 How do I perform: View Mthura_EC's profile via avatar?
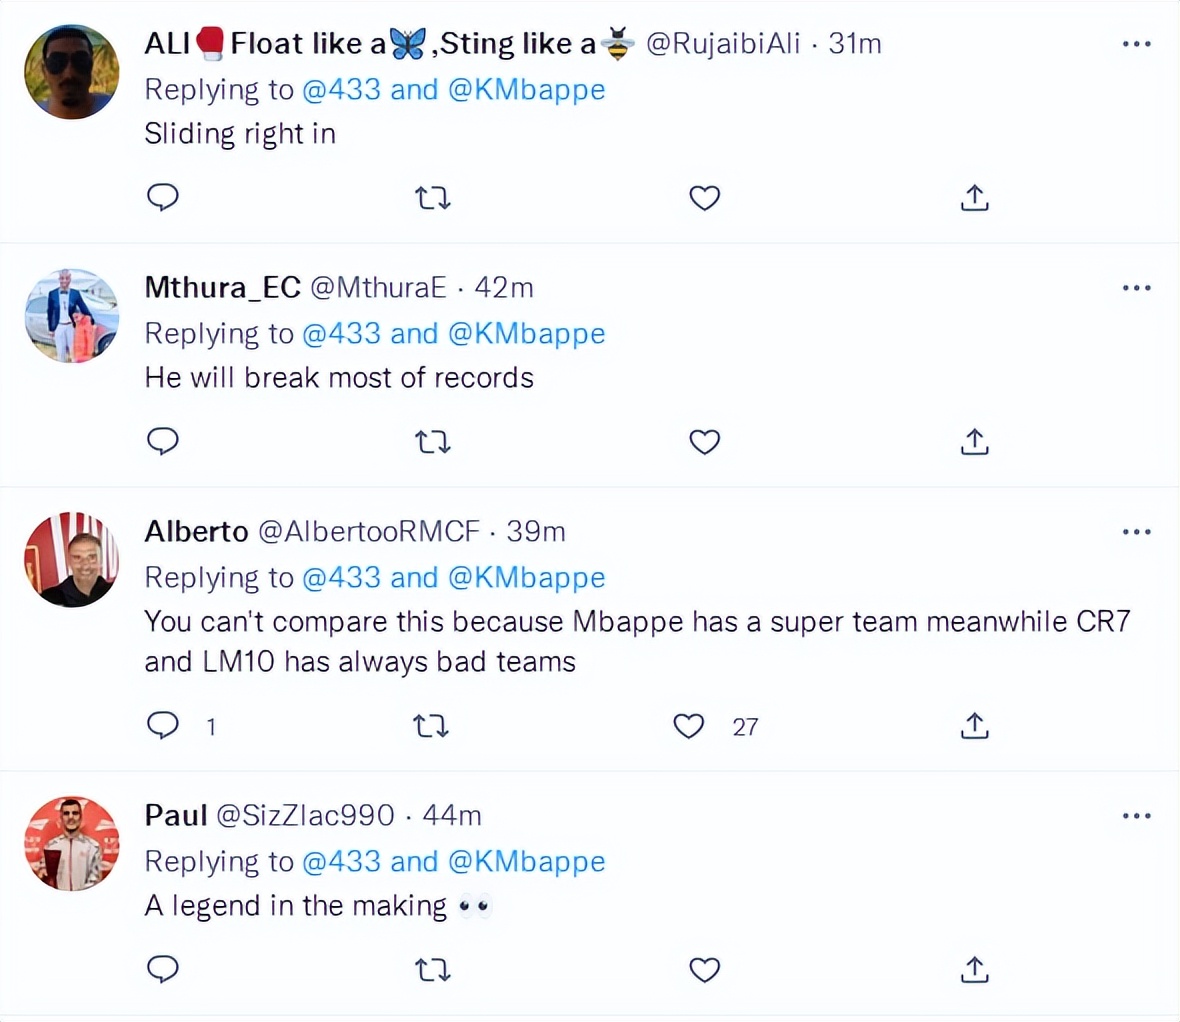coord(71,316)
